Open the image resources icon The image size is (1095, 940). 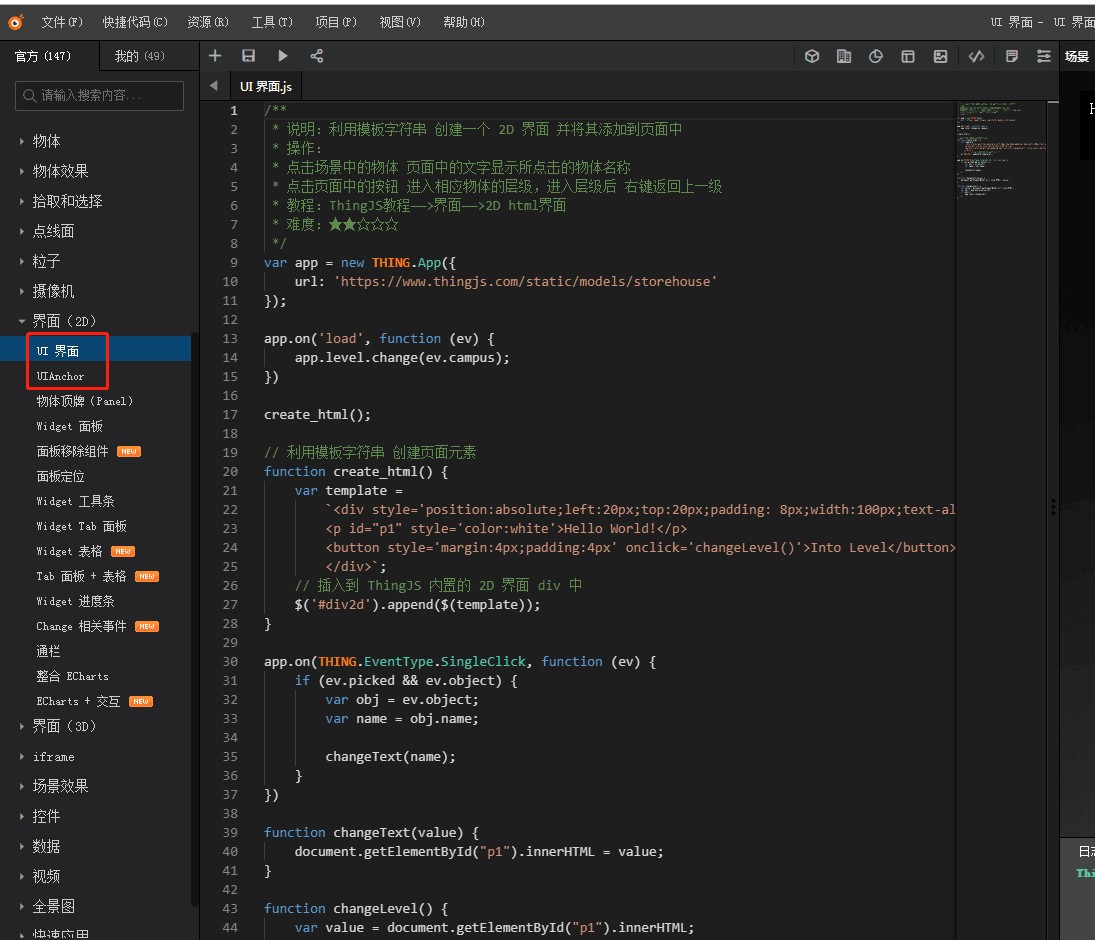[x=941, y=57]
